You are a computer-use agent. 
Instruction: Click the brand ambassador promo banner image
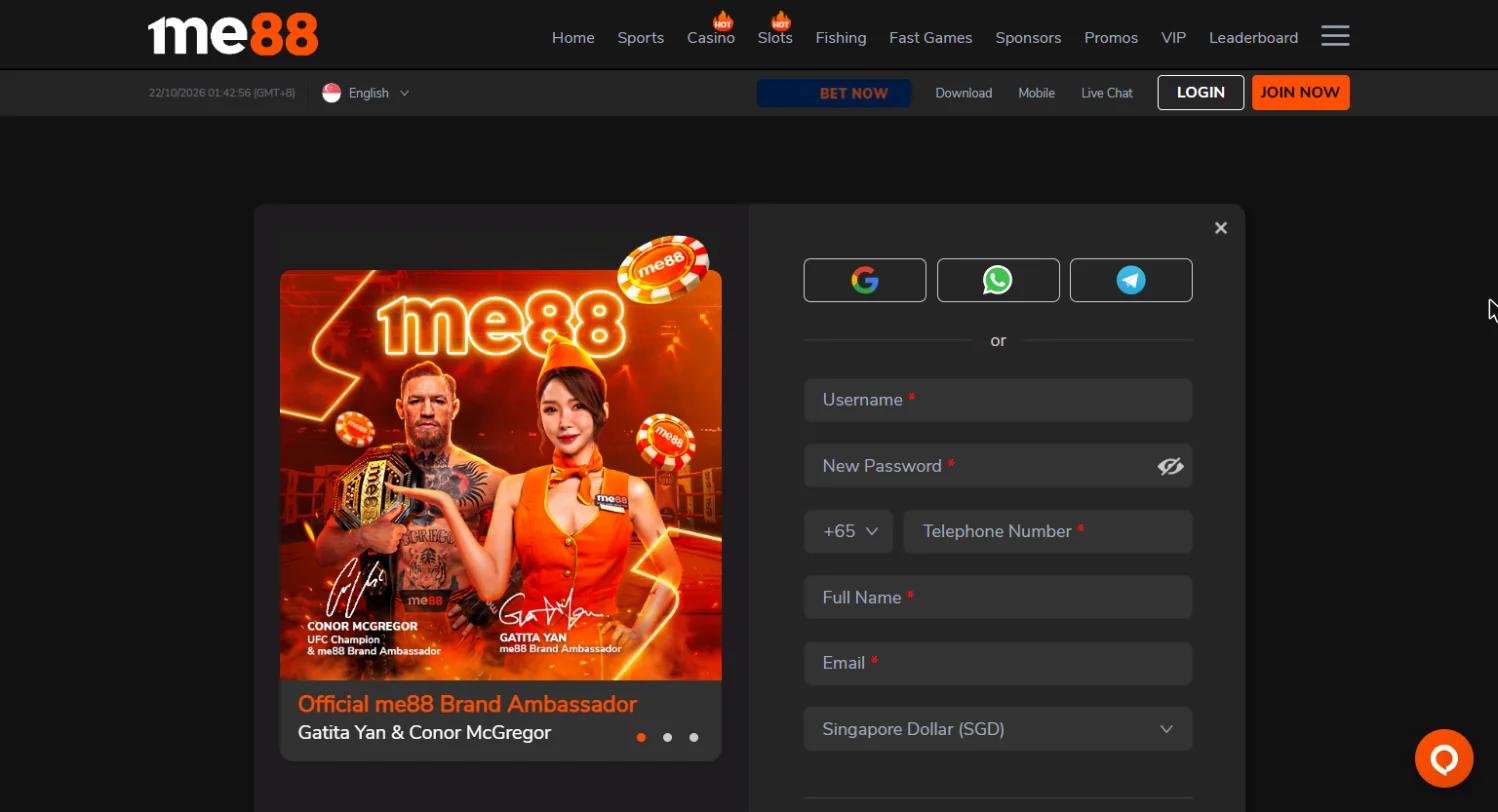click(500, 475)
